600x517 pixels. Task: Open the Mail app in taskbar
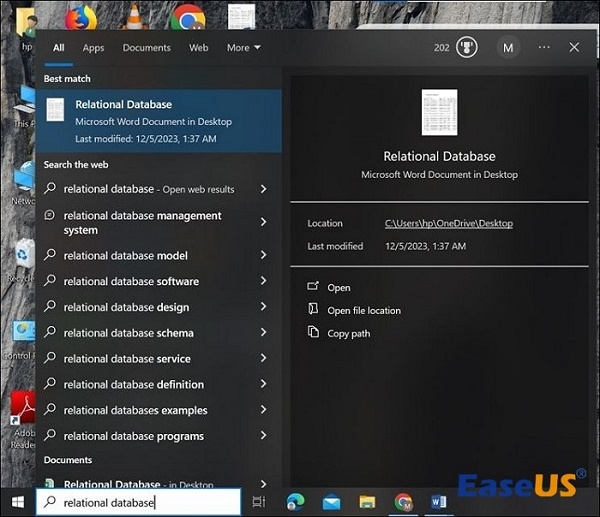[x=331, y=502]
